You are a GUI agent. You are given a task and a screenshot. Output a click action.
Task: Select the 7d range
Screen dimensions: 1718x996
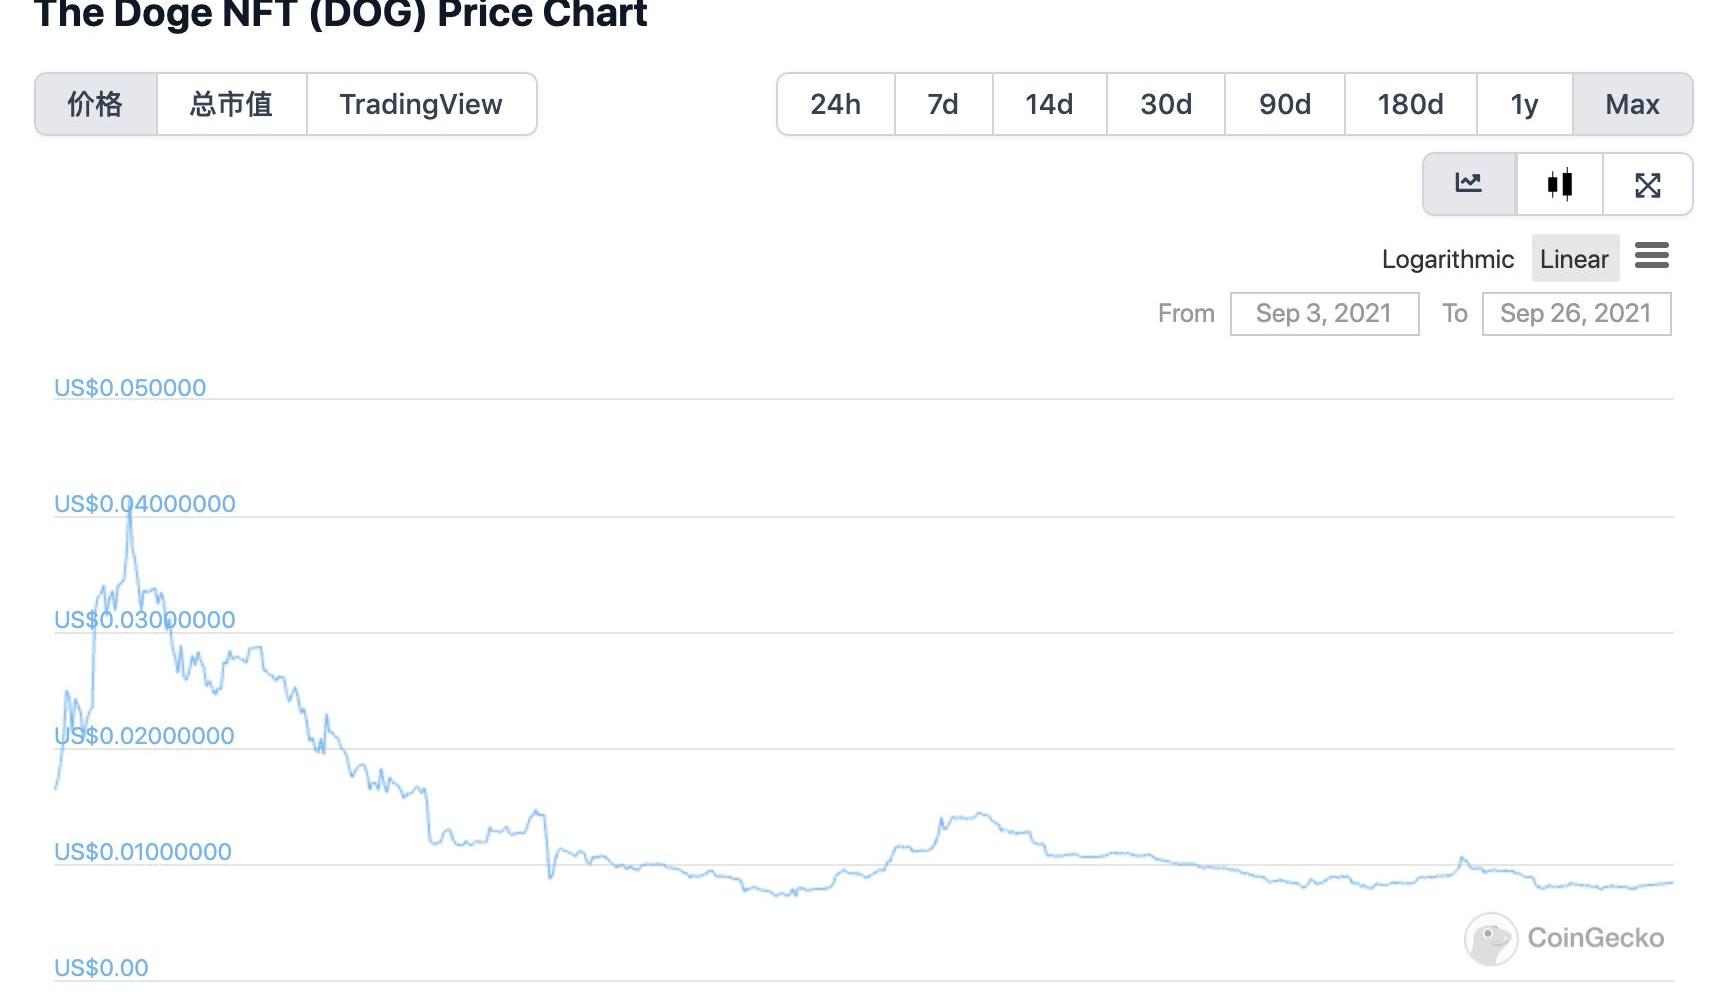pos(943,104)
